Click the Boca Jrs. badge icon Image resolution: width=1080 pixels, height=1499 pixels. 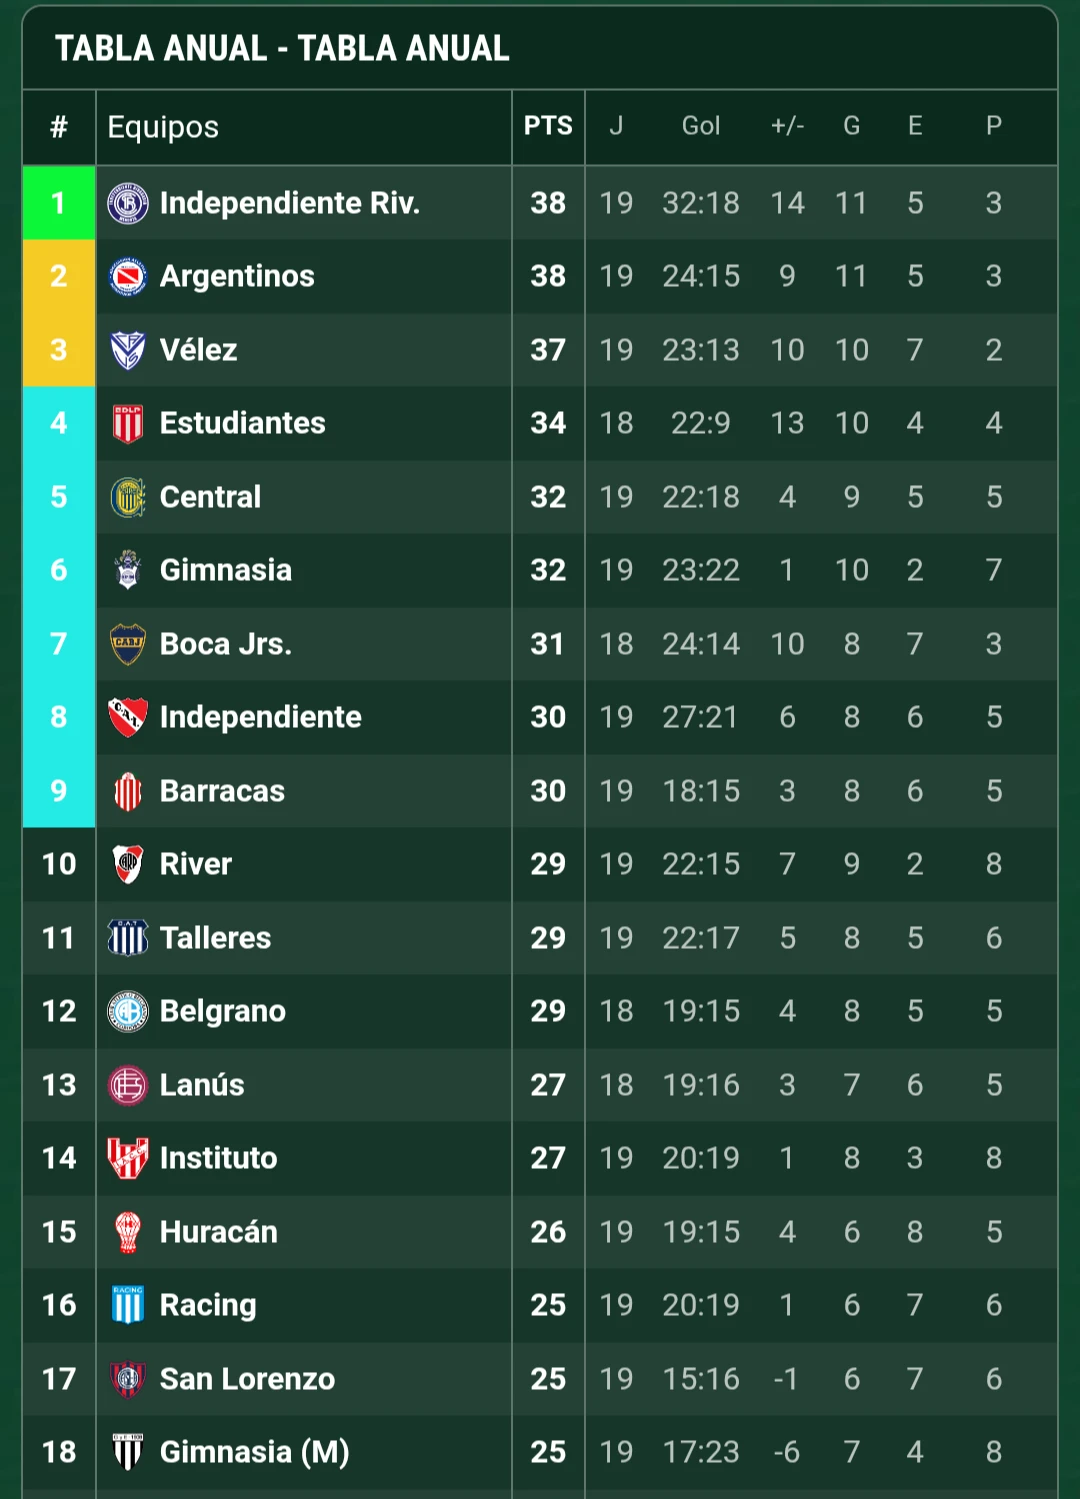coord(128,644)
